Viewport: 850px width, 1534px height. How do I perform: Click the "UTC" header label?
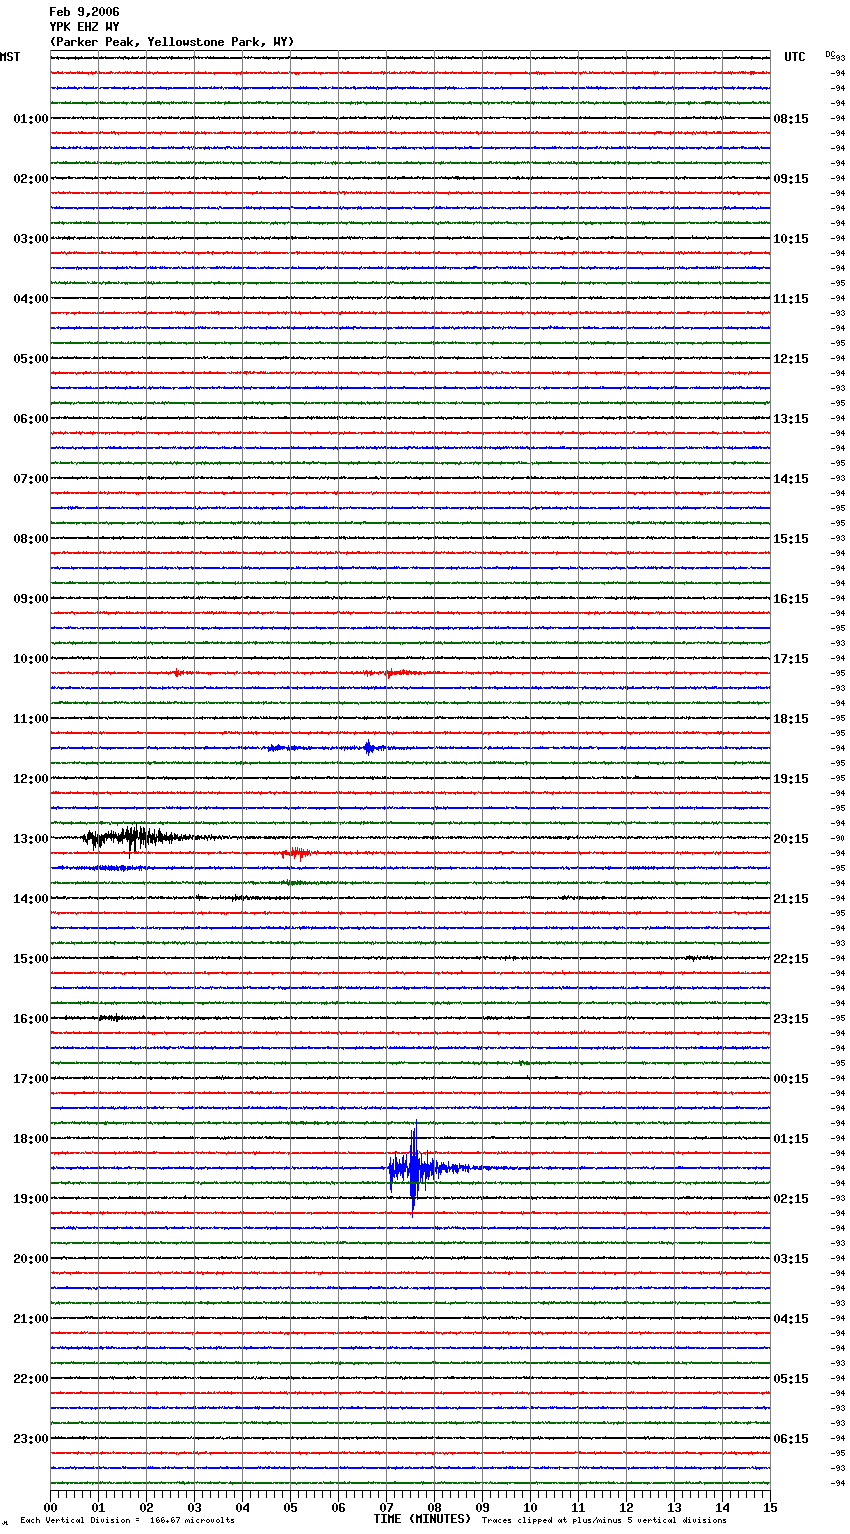pyautogui.click(x=795, y=57)
